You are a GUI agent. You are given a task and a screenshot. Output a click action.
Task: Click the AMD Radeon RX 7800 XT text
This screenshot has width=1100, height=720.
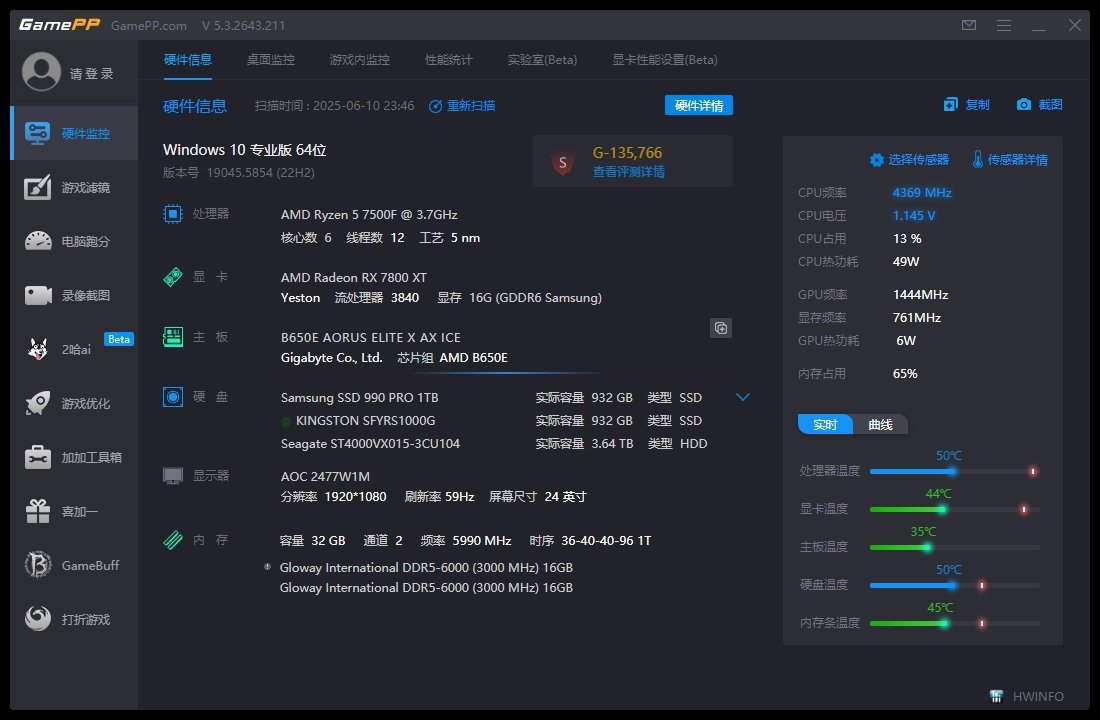point(354,277)
